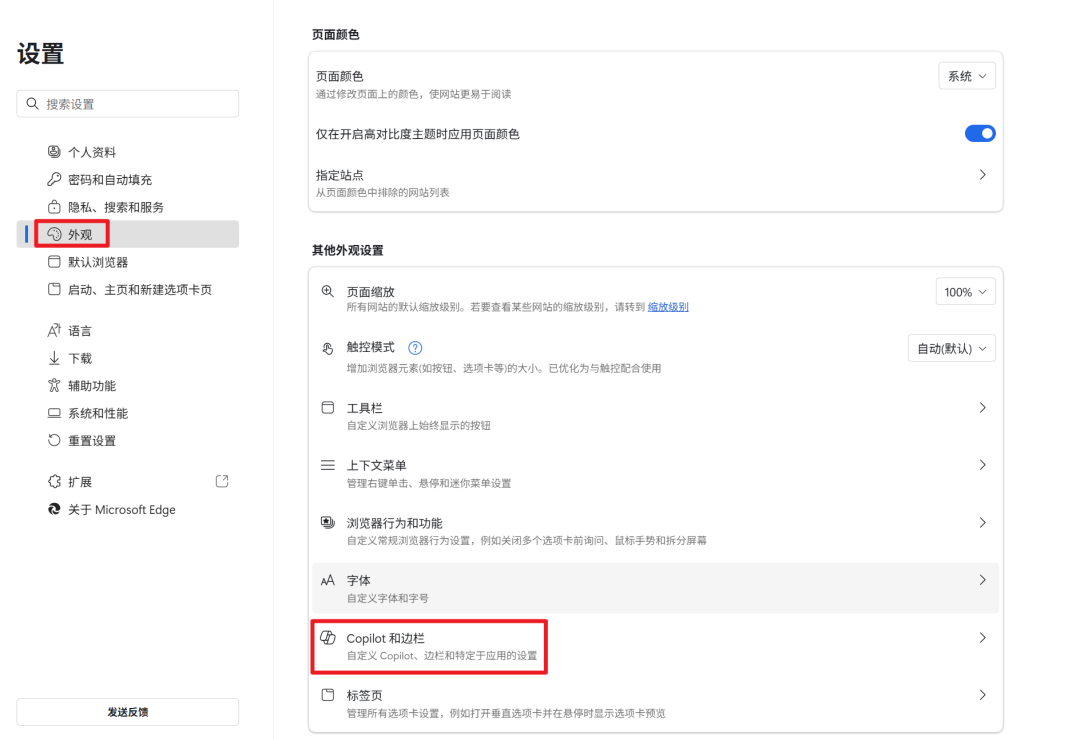Screen dimensions: 1080x740
Task: Select the 扩展 puzzle piece icon
Action: tap(54, 481)
